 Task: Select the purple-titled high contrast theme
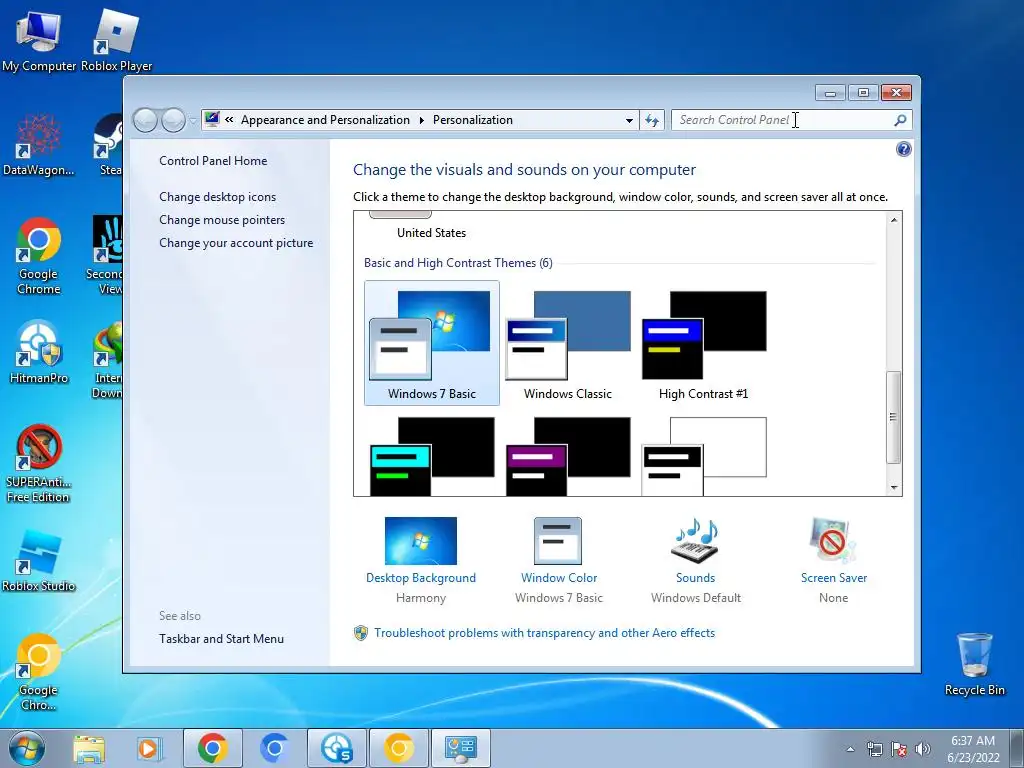pyautogui.click(x=568, y=456)
